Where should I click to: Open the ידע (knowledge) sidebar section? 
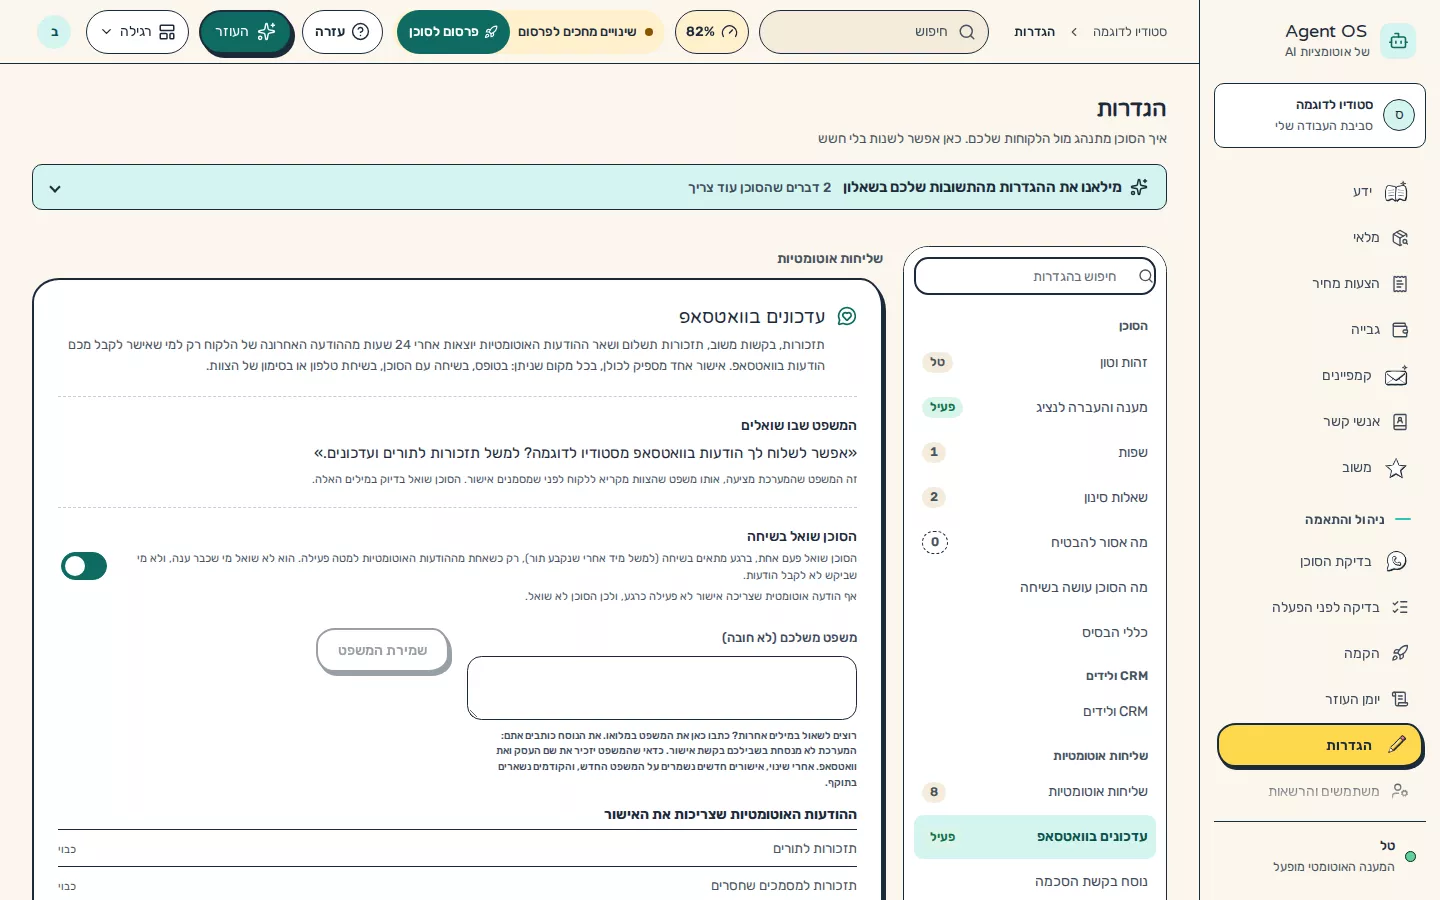point(1320,192)
